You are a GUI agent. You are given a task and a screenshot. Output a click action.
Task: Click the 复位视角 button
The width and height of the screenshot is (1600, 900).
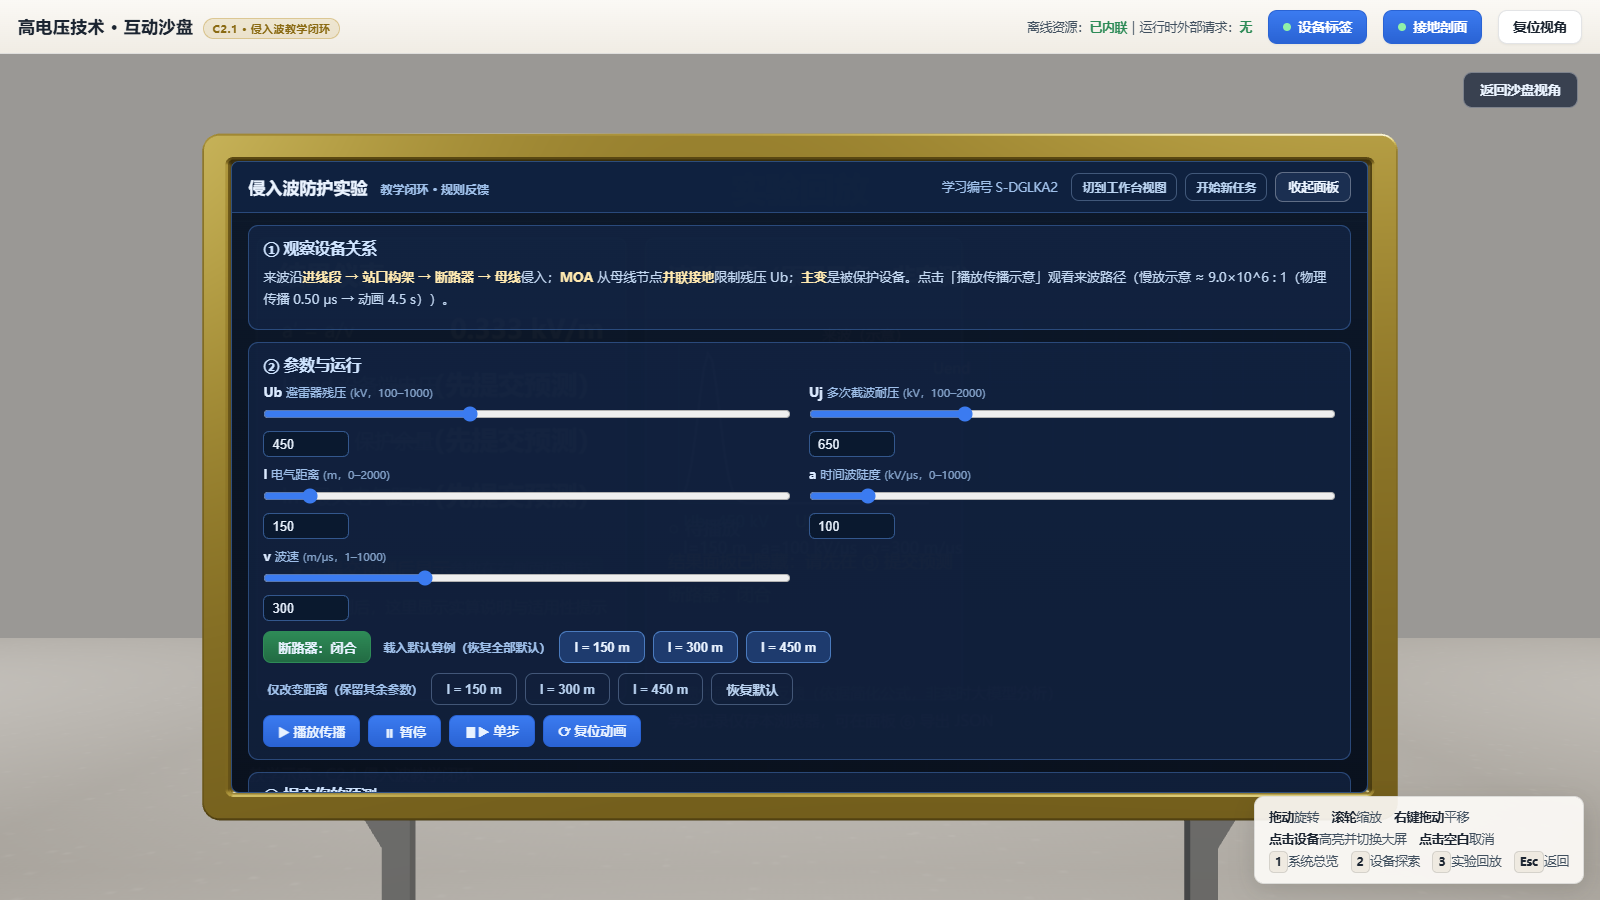pos(1539,27)
